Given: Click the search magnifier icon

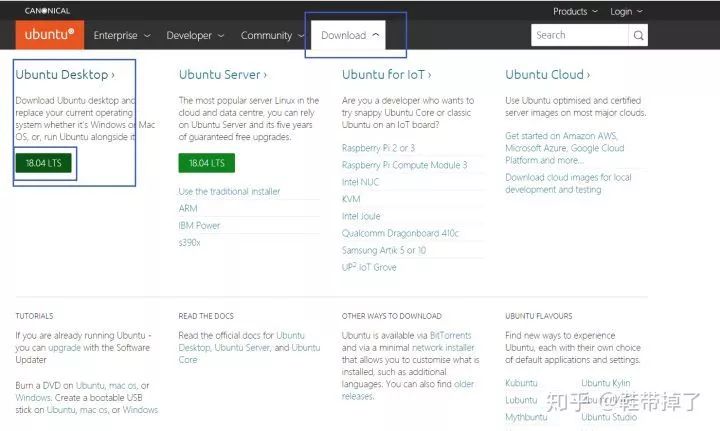Looking at the screenshot, I should (x=638, y=35).
